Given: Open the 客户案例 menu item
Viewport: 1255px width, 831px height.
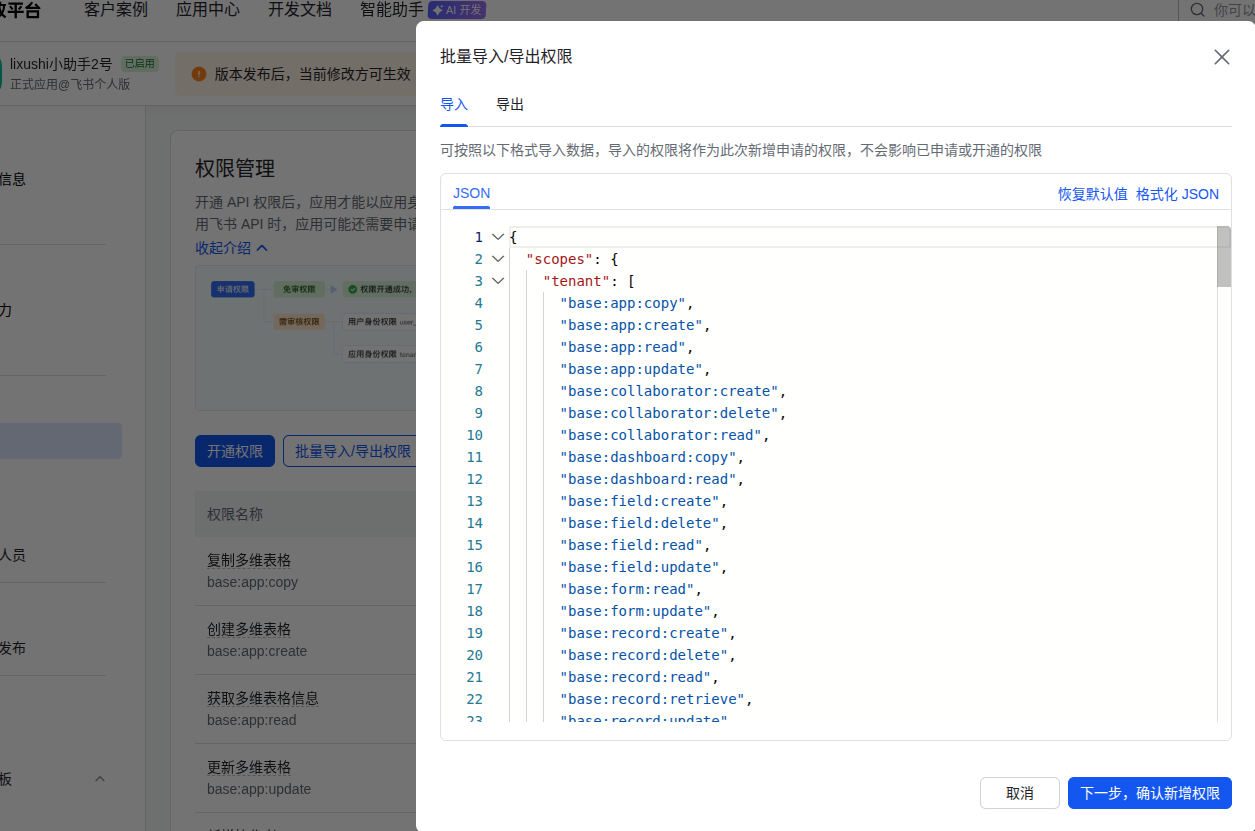Looking at the screenshot, I should 115,10.
